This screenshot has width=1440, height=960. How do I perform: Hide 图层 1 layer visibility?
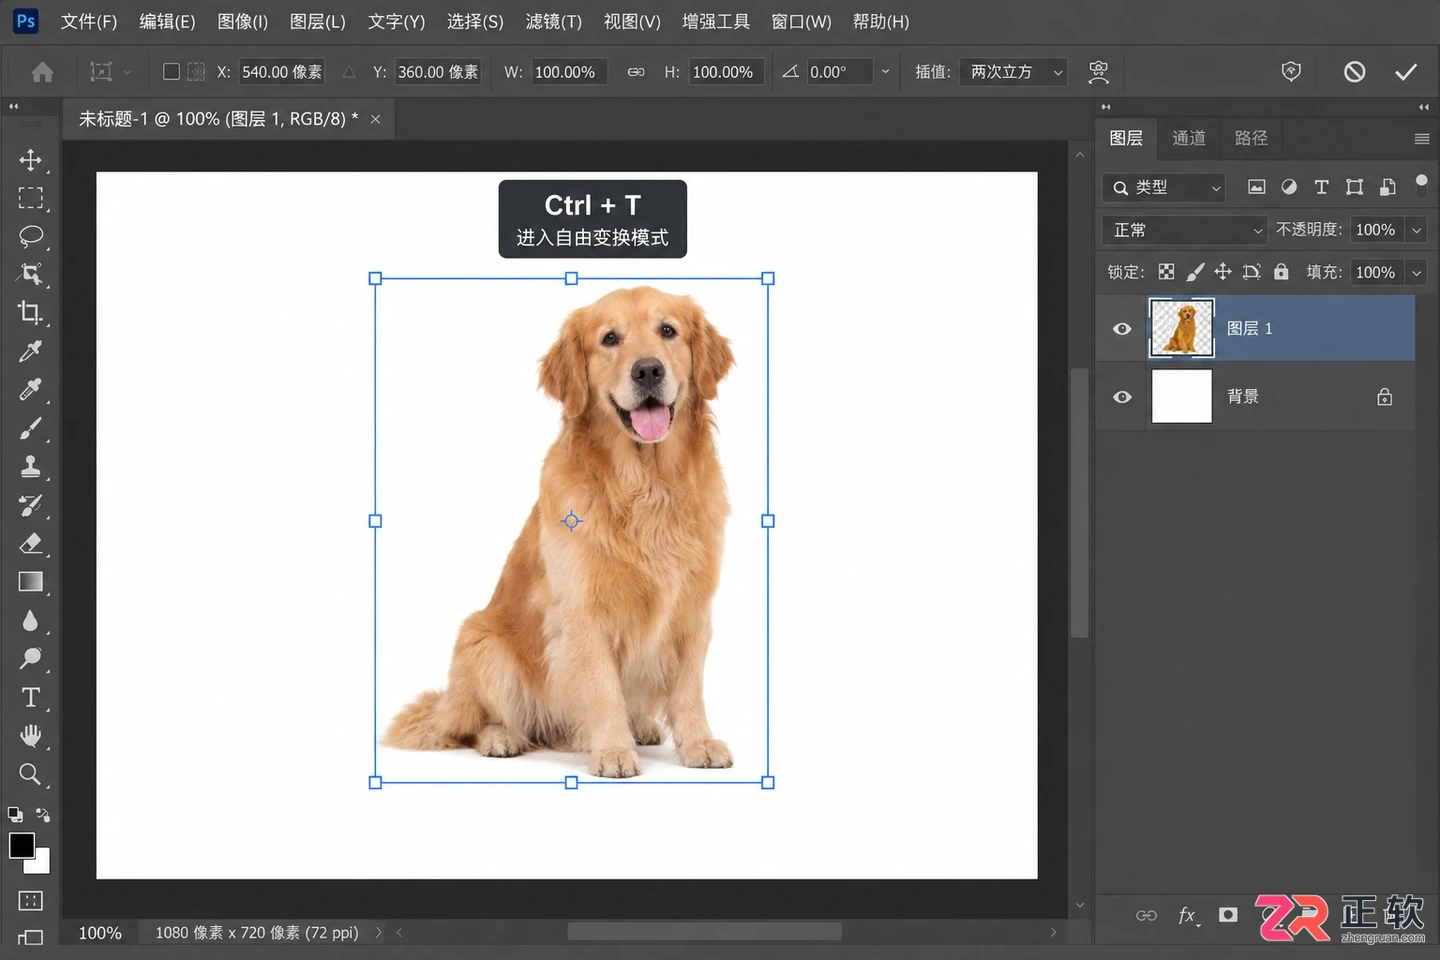[x=1122, y=329]
